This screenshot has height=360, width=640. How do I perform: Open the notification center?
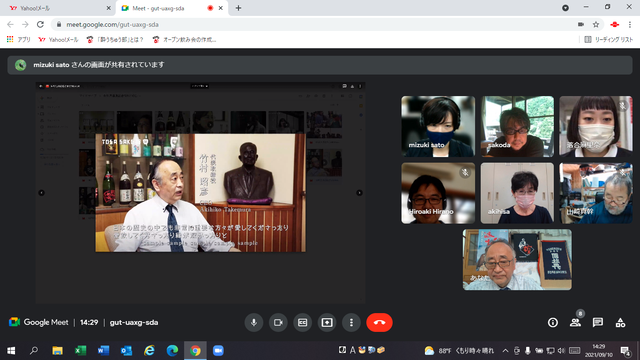(x=626, y=351)
